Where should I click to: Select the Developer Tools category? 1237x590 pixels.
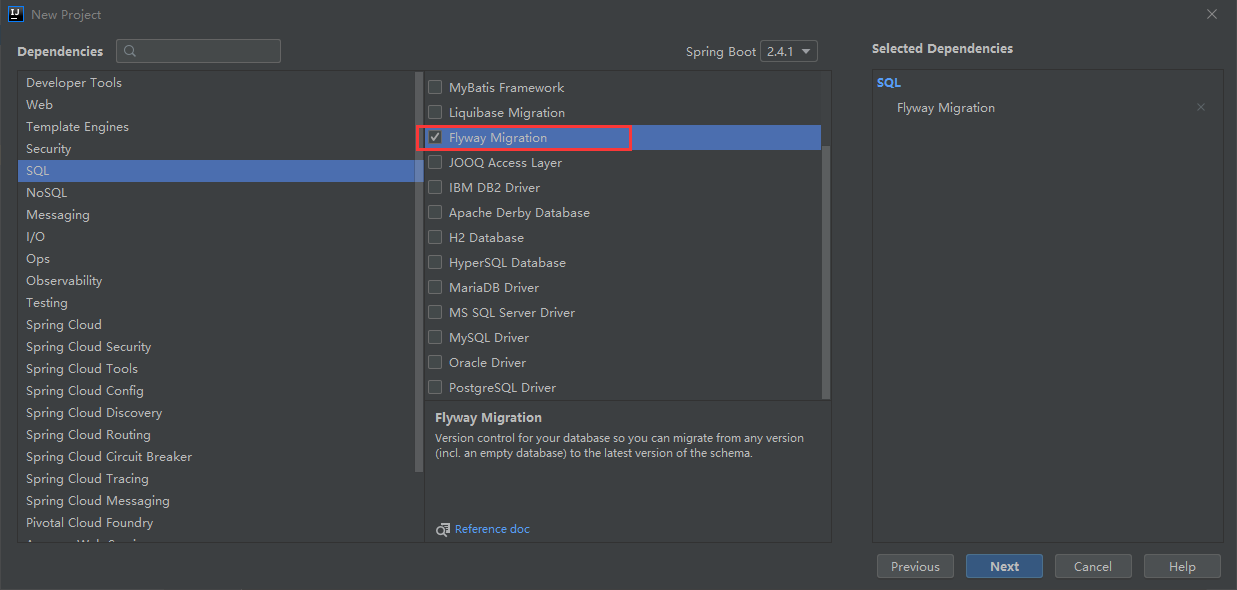pyautogui.click(x=216, y=82)
